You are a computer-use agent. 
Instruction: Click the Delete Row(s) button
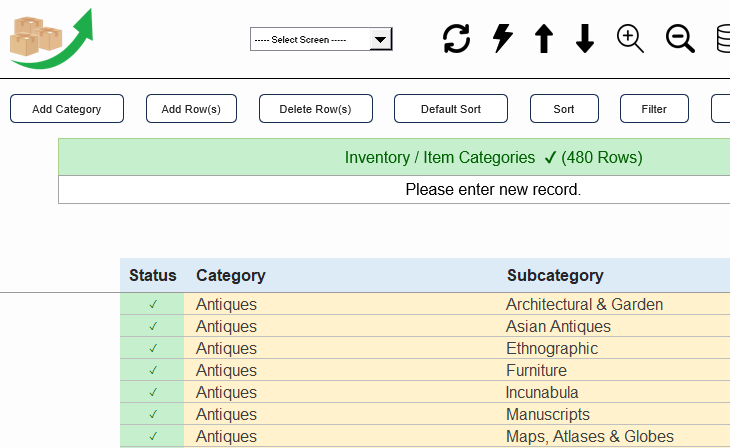[315, 109]
